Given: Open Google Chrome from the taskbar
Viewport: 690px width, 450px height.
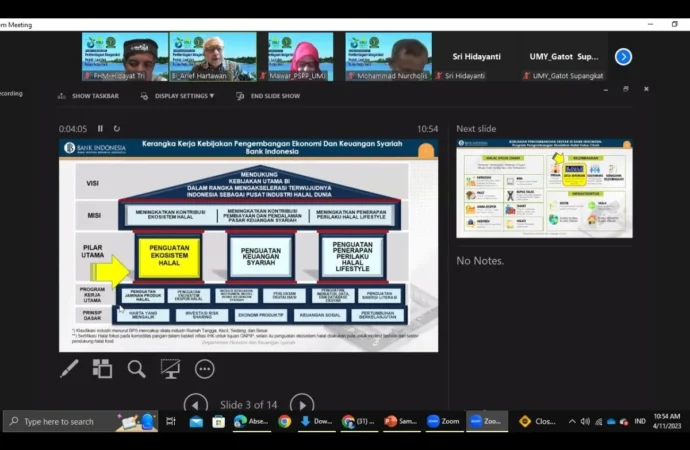Looking at the screenshot, I should pyautogui.click(x=284, y=422).
